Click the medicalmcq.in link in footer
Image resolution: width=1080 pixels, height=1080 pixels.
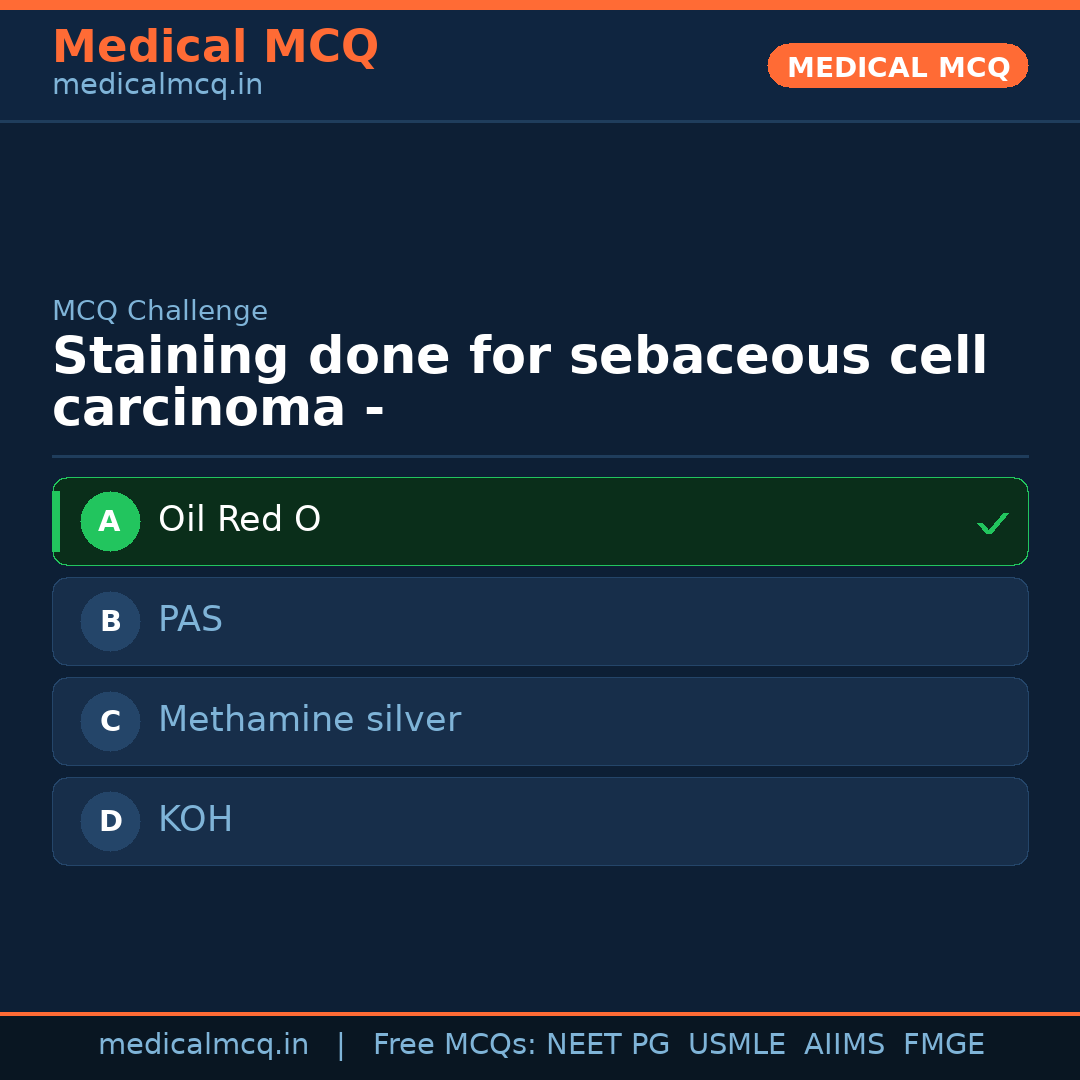[x=203, y=1043]
